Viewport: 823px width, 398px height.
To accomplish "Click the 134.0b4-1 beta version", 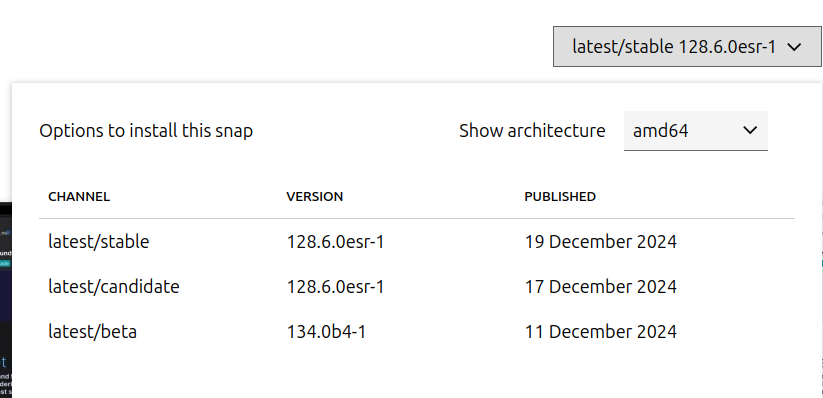I will pos(326,332).
